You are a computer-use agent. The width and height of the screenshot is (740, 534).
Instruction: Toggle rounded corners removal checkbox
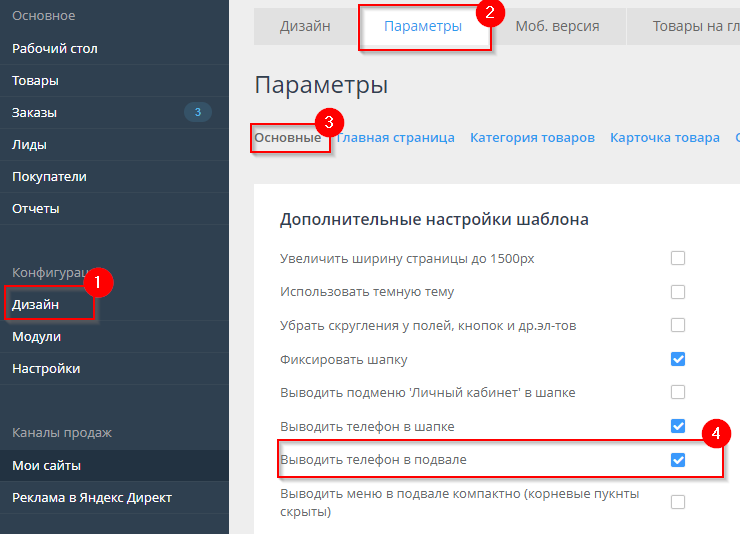pyautogui.click(x=678, y=325)
